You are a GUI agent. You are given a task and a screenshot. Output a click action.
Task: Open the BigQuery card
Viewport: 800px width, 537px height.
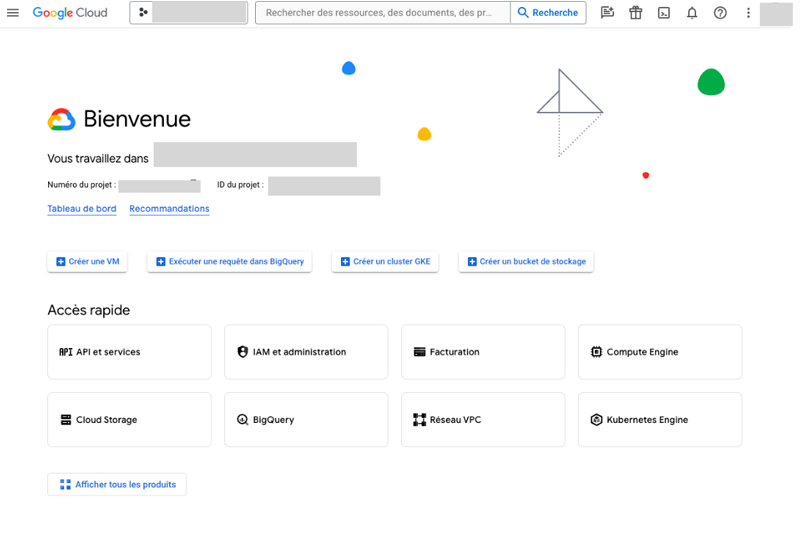306,420
